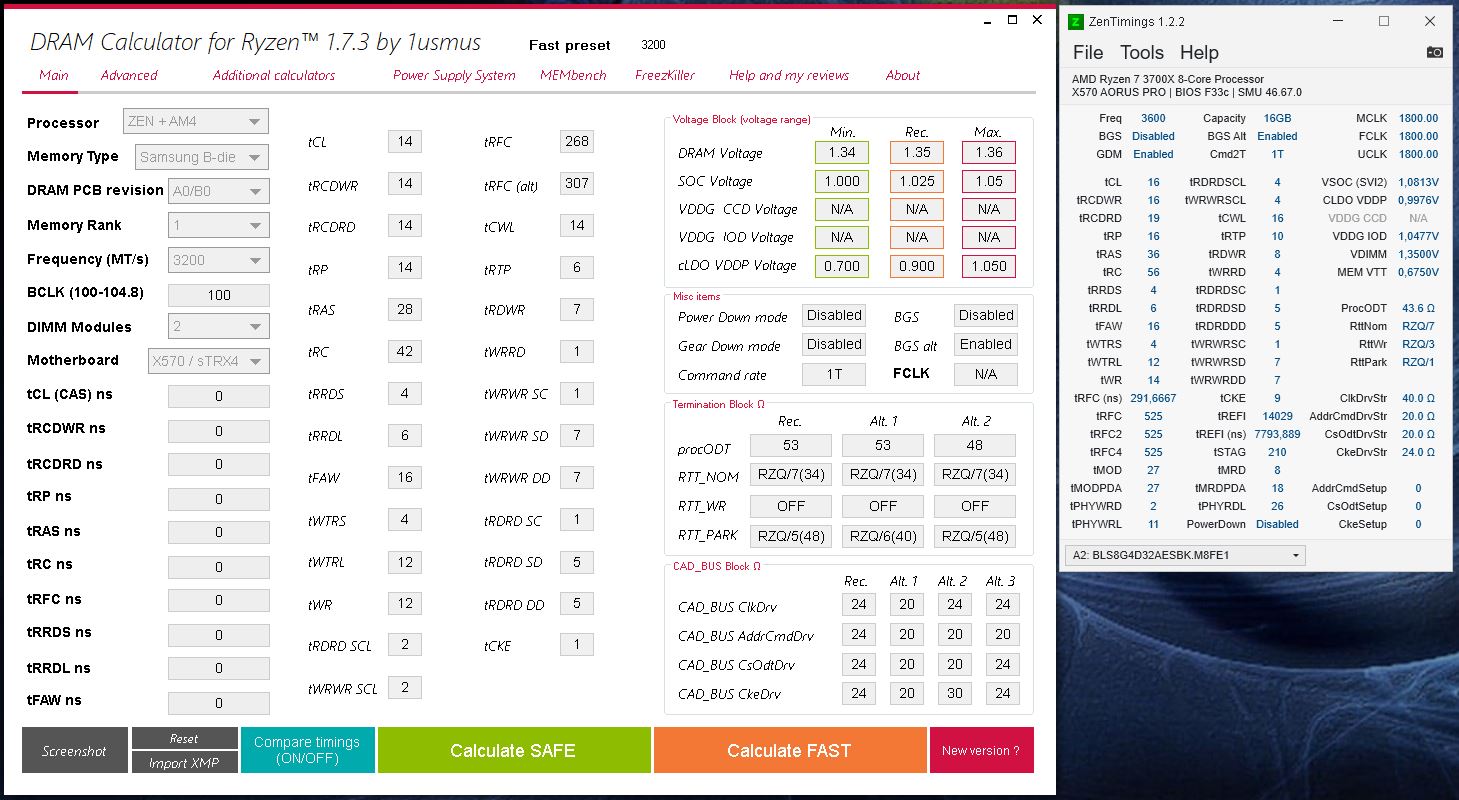Click the cLDO VDDP Voltage Rec. value 0.900
This screenshot has width=1459, height=800.
[x=917, y=266]
